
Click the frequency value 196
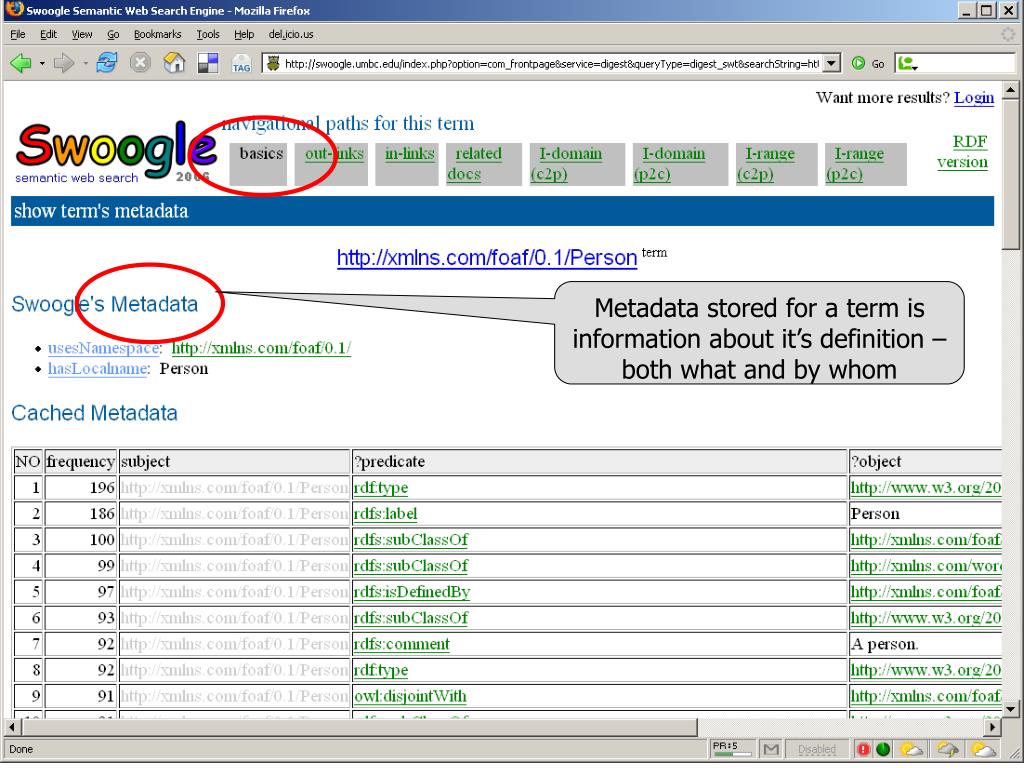[103, 488]
